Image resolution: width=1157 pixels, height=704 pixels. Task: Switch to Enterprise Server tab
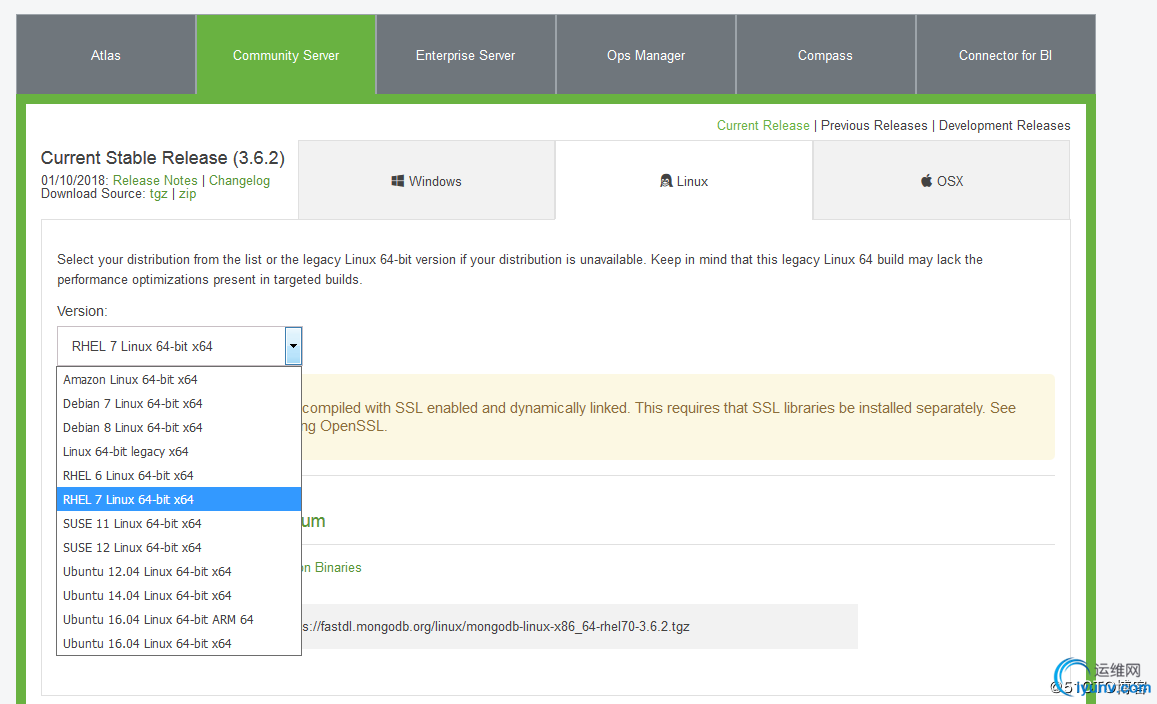click(466, 55)
